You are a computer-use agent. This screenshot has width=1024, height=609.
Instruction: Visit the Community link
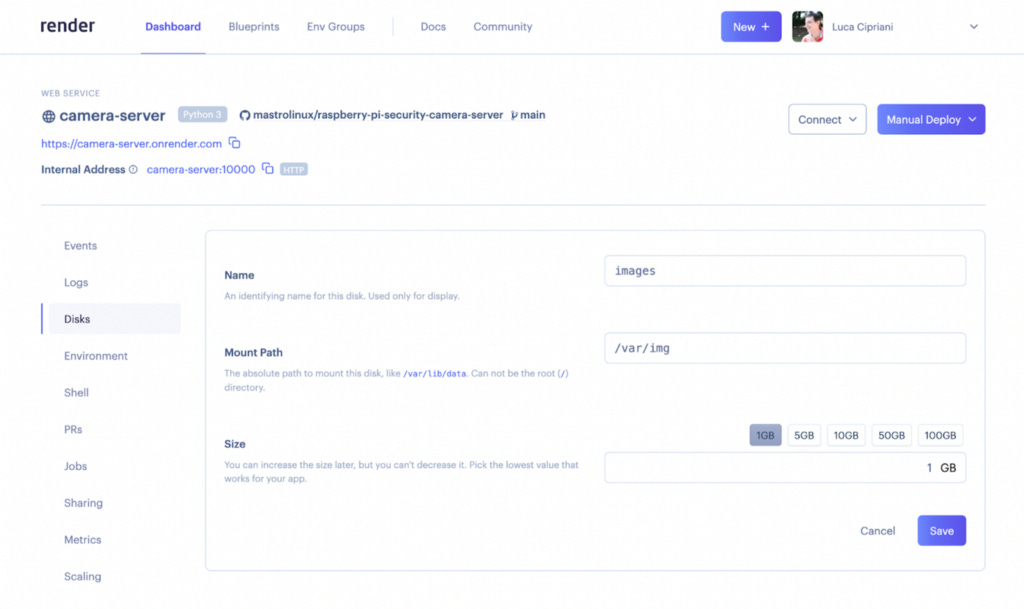[x=503, y=27]
